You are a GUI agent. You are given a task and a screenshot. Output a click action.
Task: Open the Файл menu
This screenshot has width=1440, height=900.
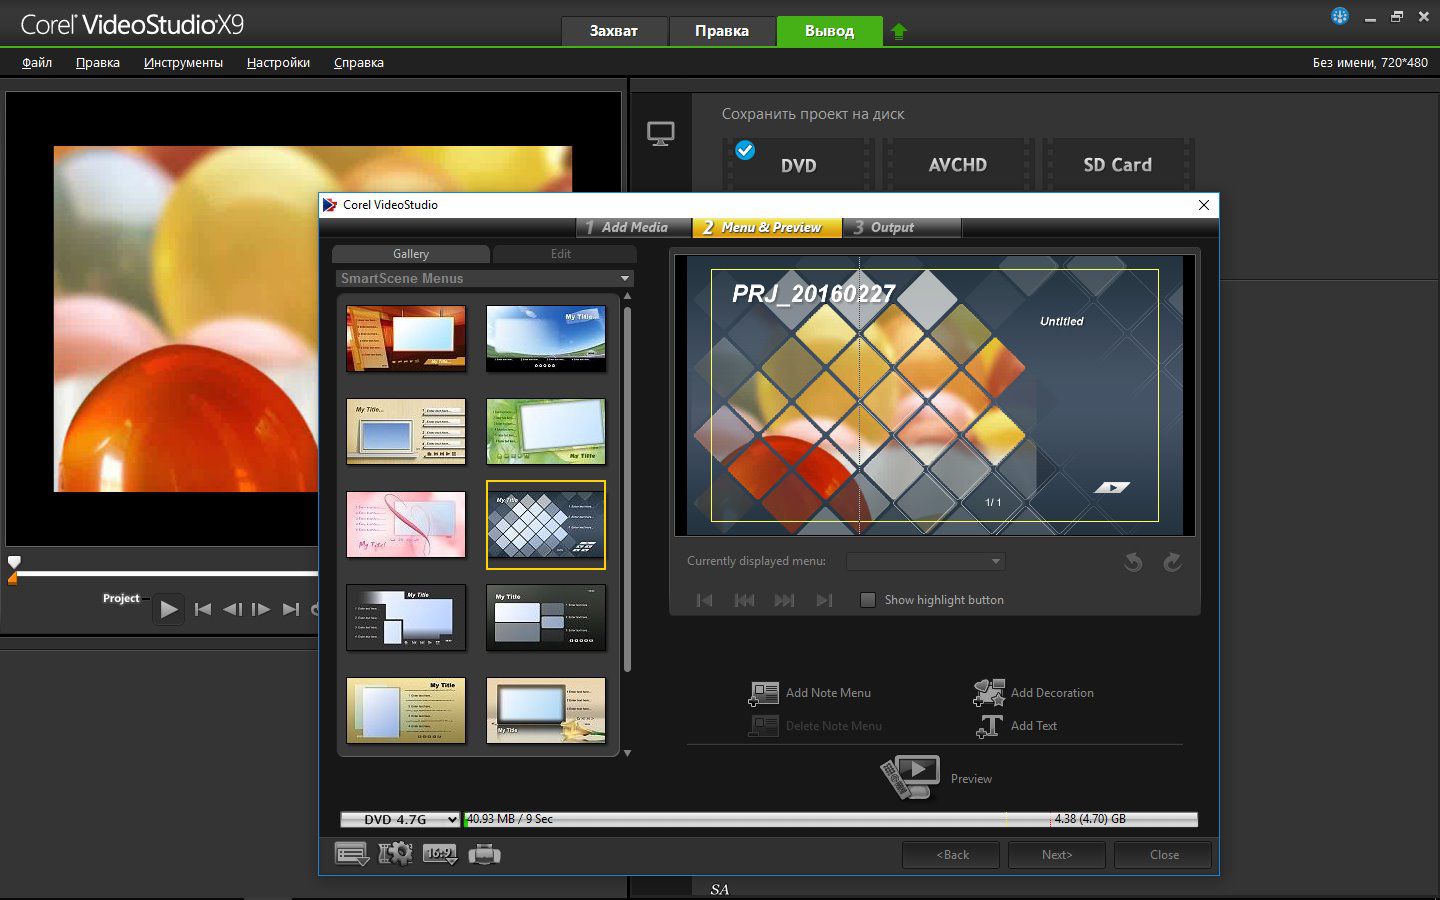pos(37,62)
